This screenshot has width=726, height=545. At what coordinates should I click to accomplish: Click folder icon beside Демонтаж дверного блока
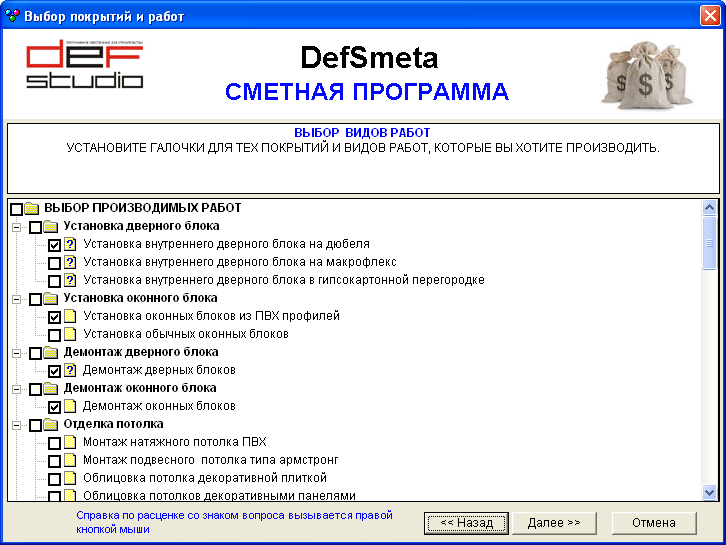pos(50,353)
